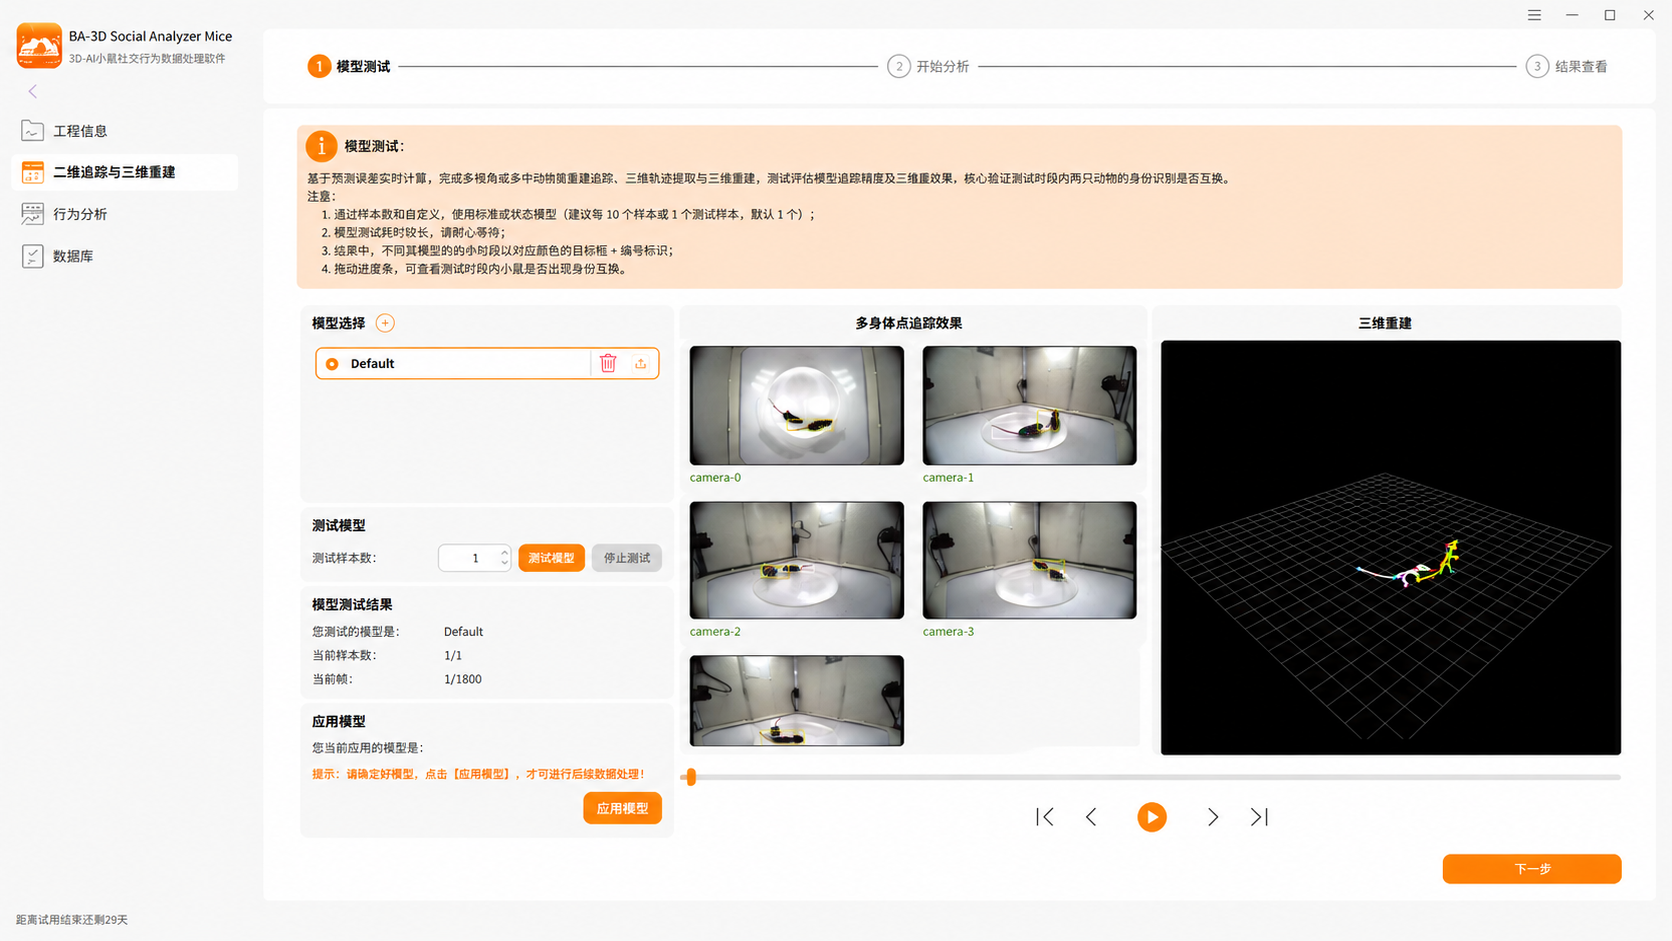Click the 行为分析 chart icon
The height and width of the screenshot is (941, 1672).
[32, 213]
